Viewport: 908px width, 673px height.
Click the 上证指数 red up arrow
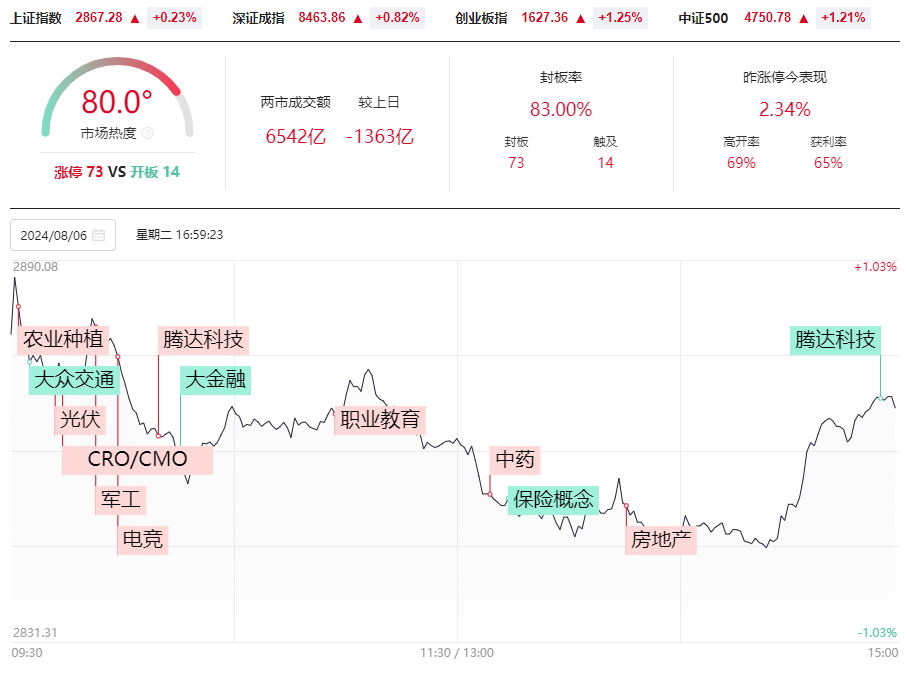(x=135, y=19)
